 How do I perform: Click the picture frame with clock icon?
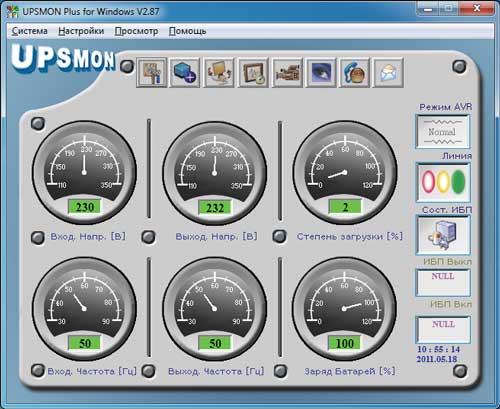[253, 73]
